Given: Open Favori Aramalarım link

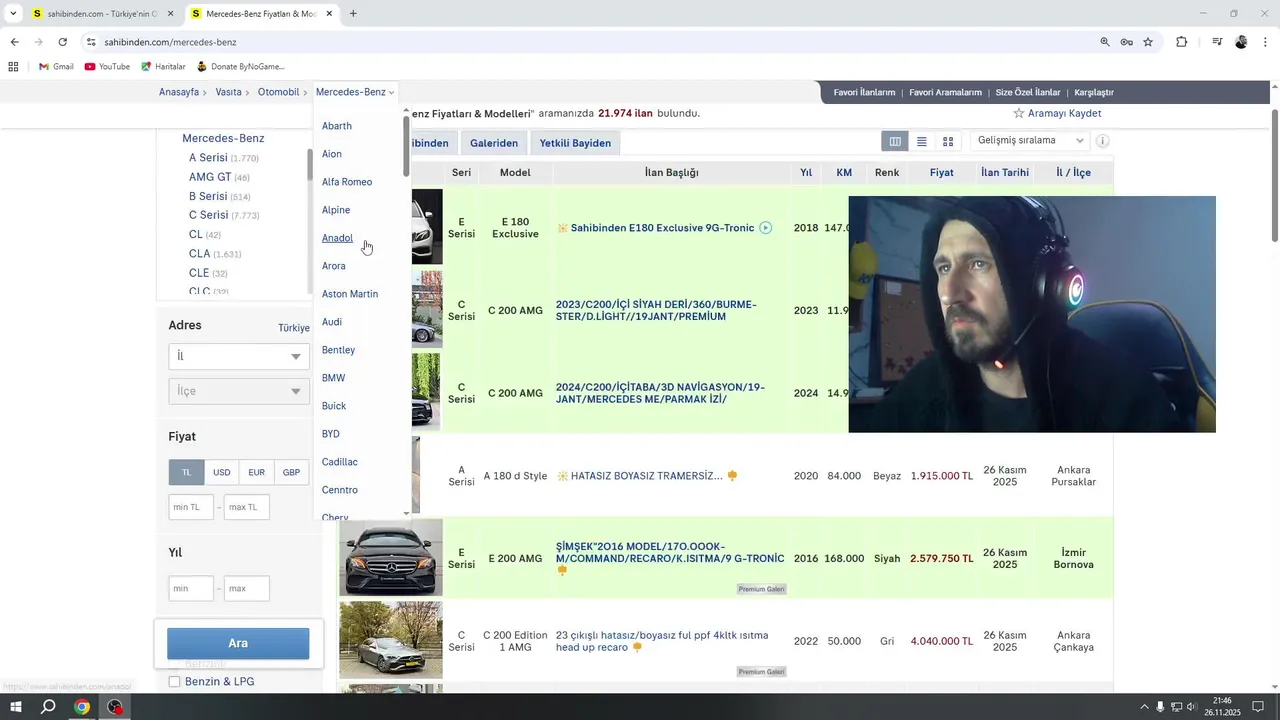Looking at the screenshot, I should pos(945,92).
